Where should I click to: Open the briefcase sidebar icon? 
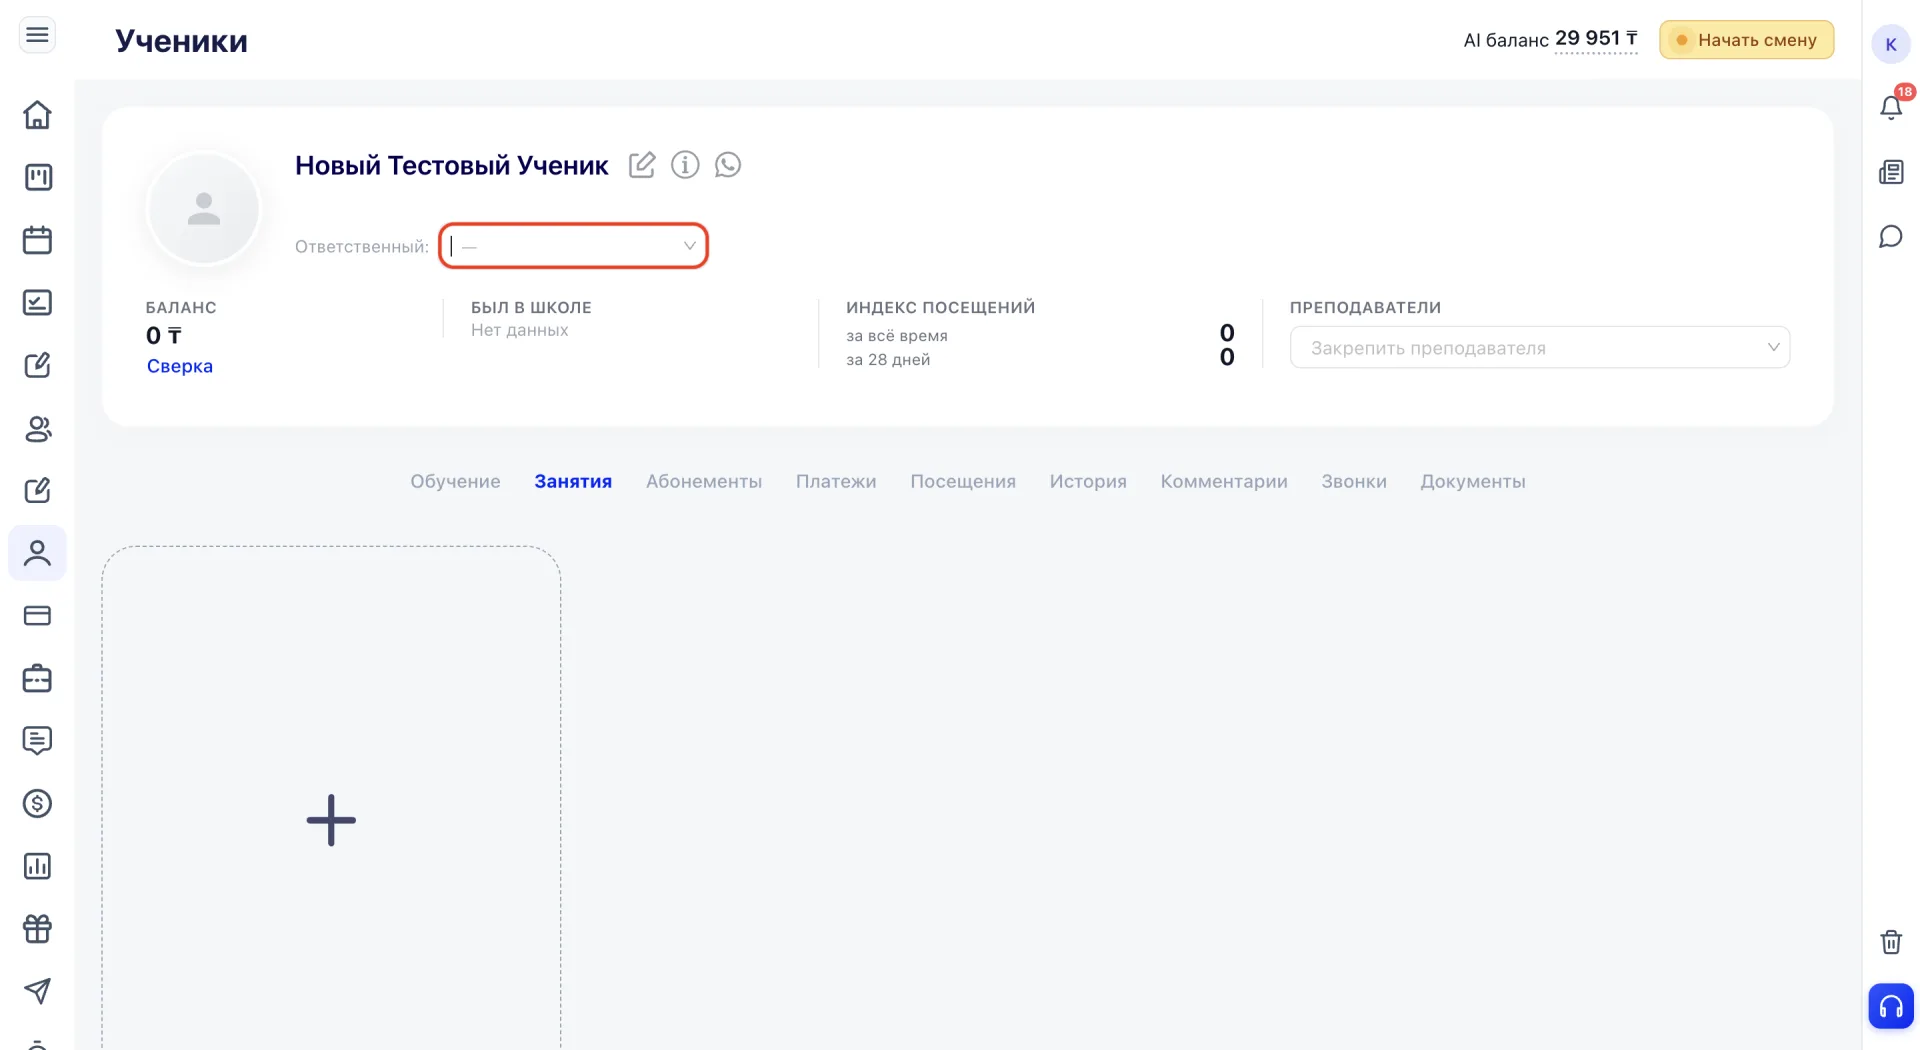[37, 678]
